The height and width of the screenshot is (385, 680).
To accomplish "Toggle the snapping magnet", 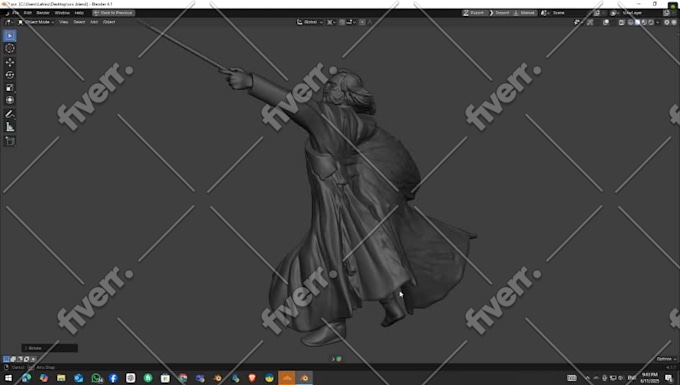I will [x=342, y=22].
